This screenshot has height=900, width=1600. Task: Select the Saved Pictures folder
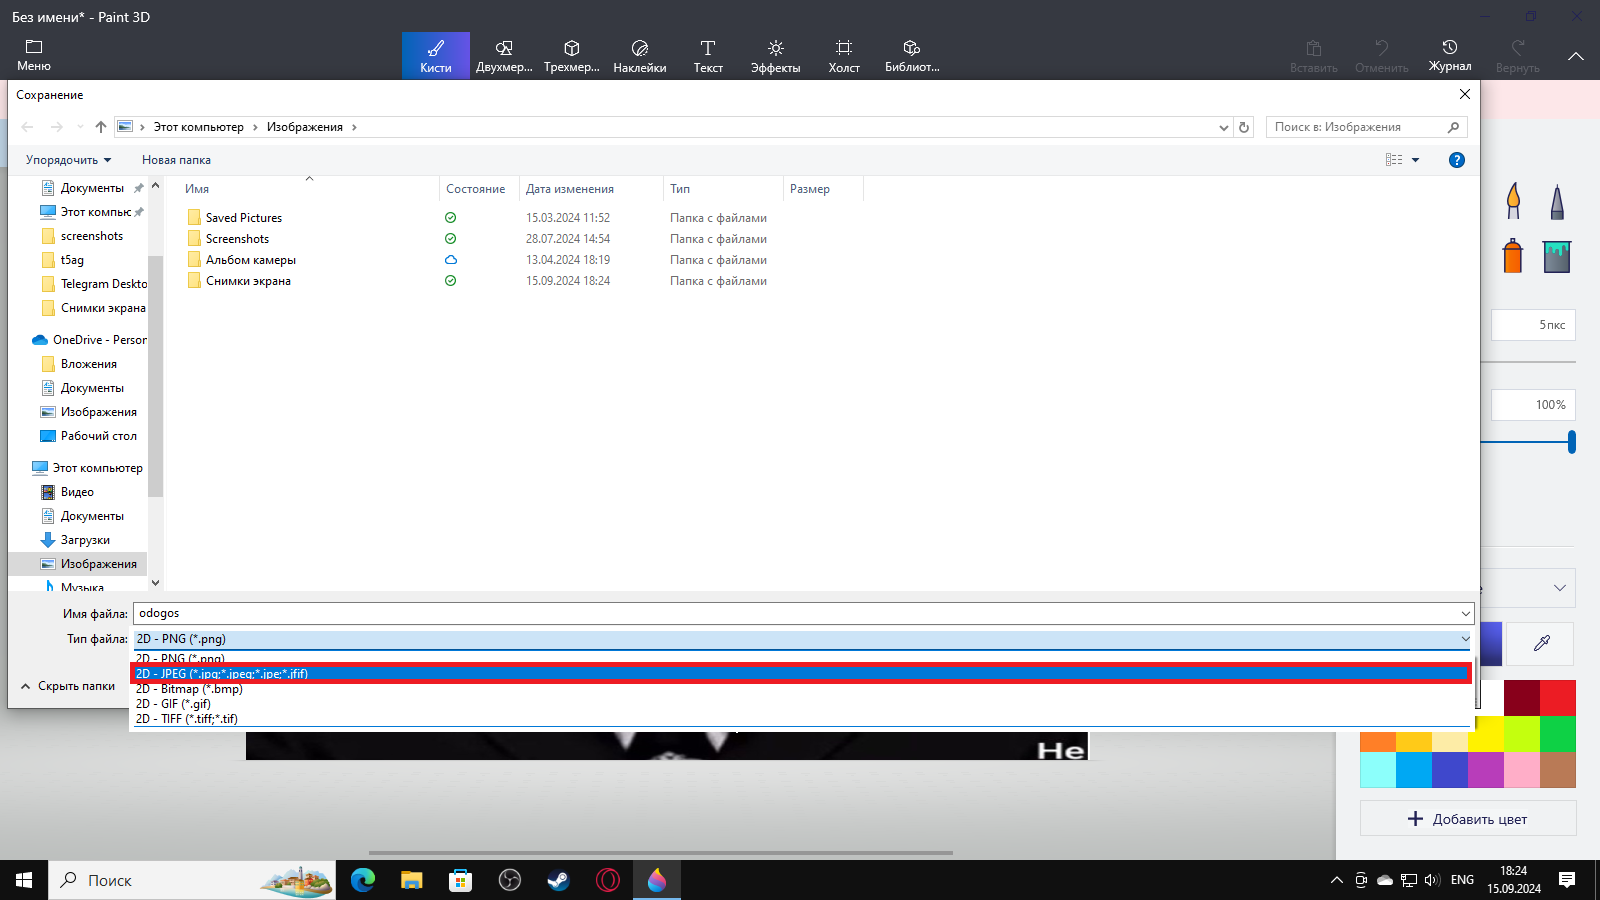pyautogui.click(x=243, y=218)
